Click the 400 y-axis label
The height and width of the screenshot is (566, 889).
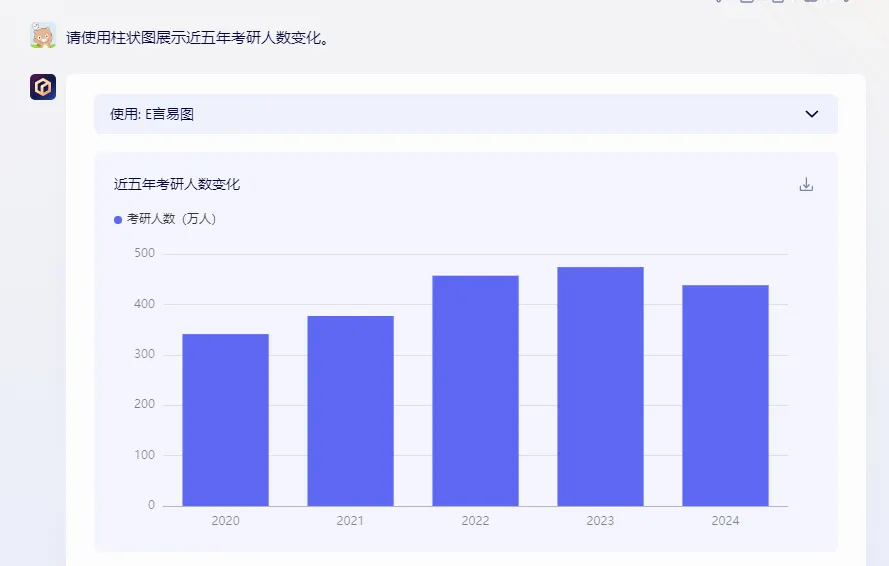point(145,304)
